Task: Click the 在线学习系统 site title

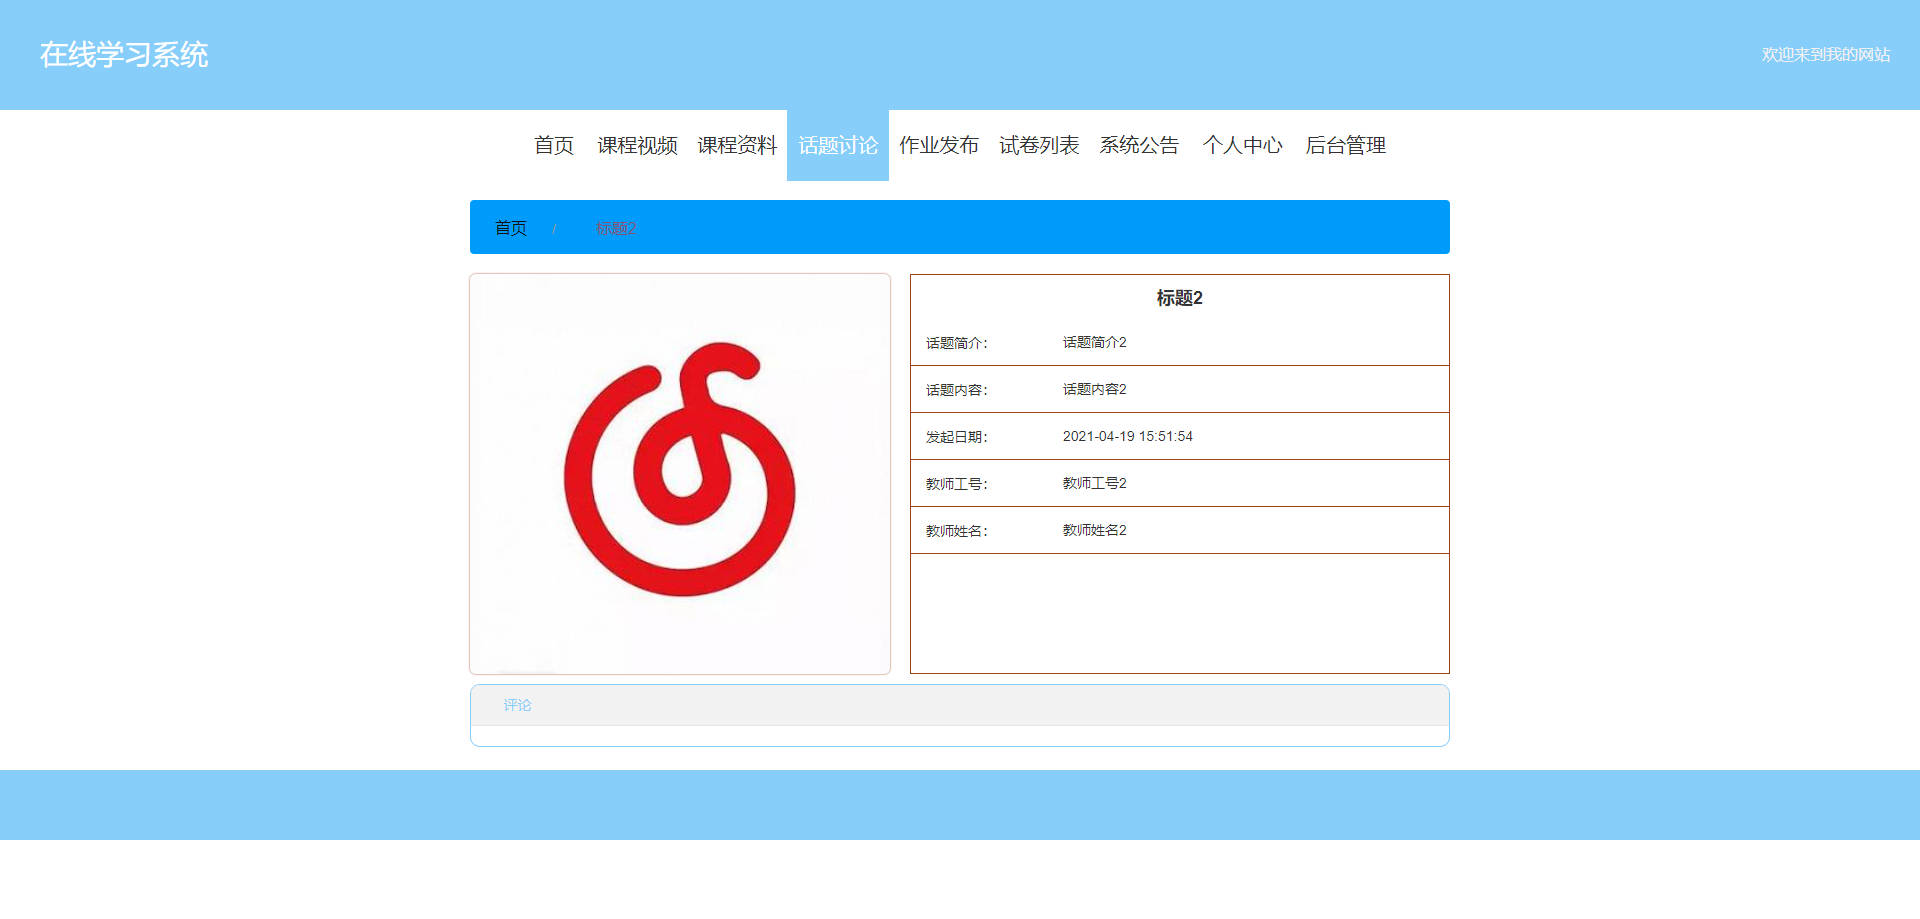Action: (124, 55)
